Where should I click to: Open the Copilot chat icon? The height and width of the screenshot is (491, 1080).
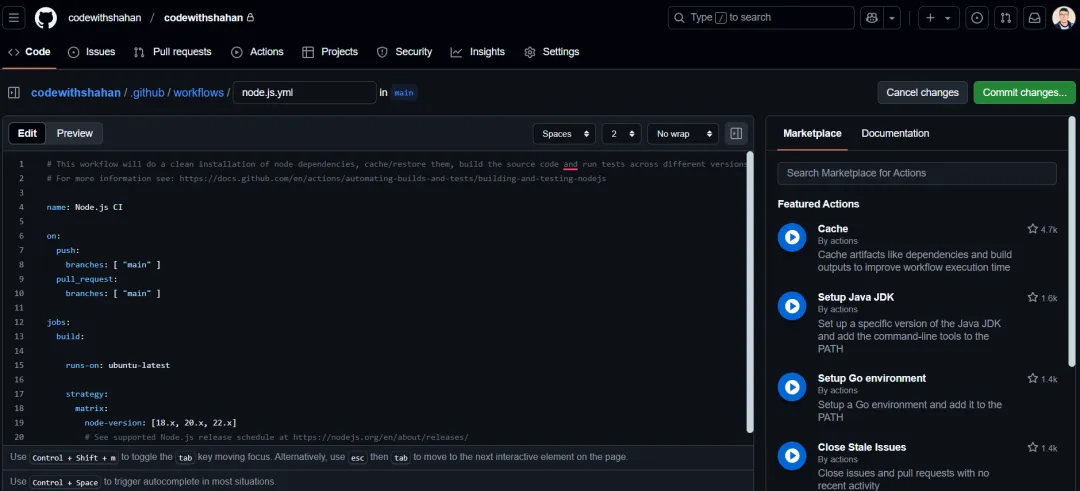pyautogui.click(x=871, y=18)
